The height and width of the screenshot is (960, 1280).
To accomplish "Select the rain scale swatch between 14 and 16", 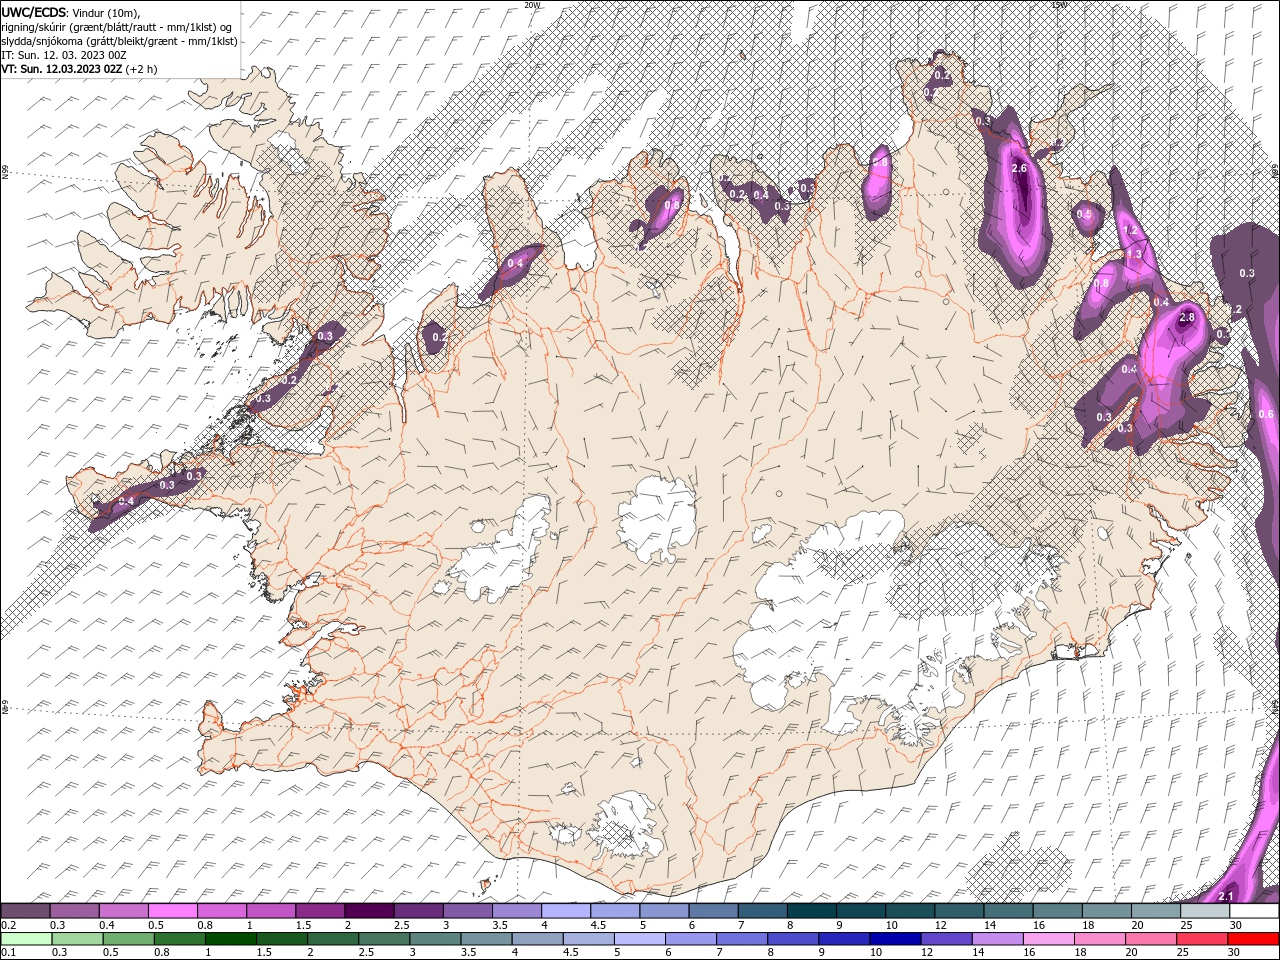I will tap(997, 939).
